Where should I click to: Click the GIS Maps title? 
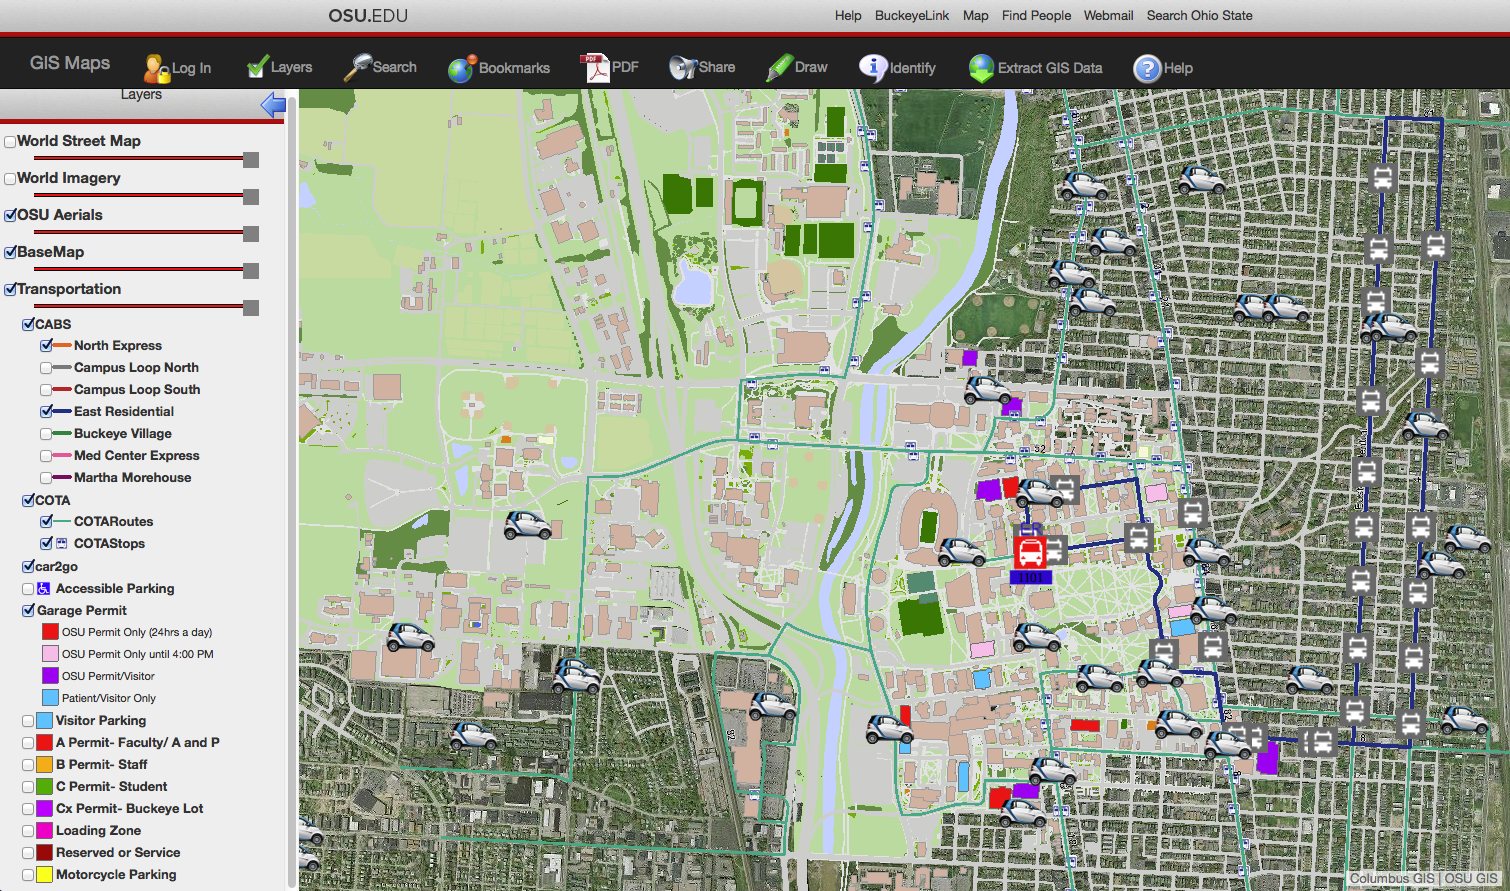(70, 63)
